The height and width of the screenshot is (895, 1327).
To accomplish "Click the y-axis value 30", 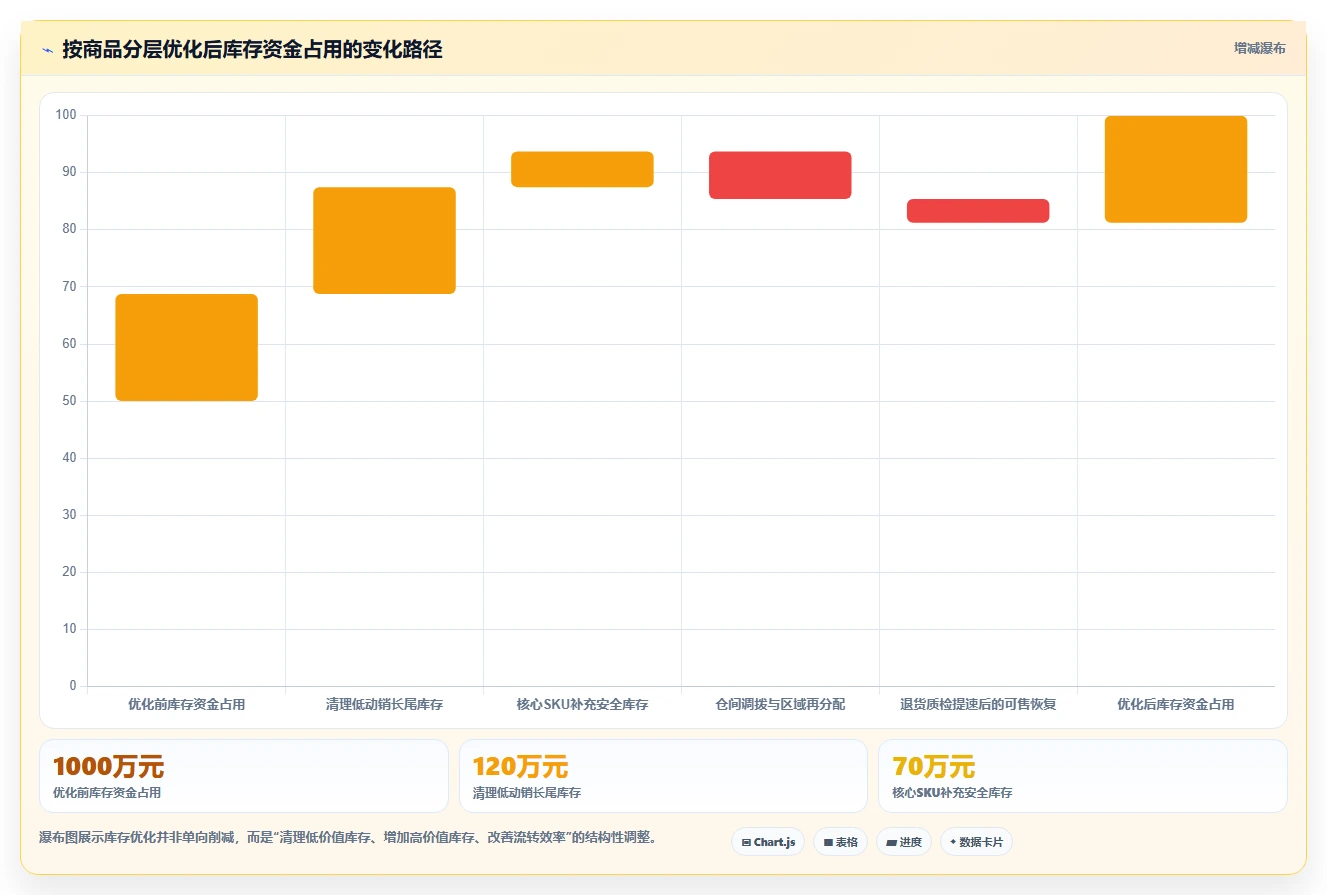I will point(69,514).
